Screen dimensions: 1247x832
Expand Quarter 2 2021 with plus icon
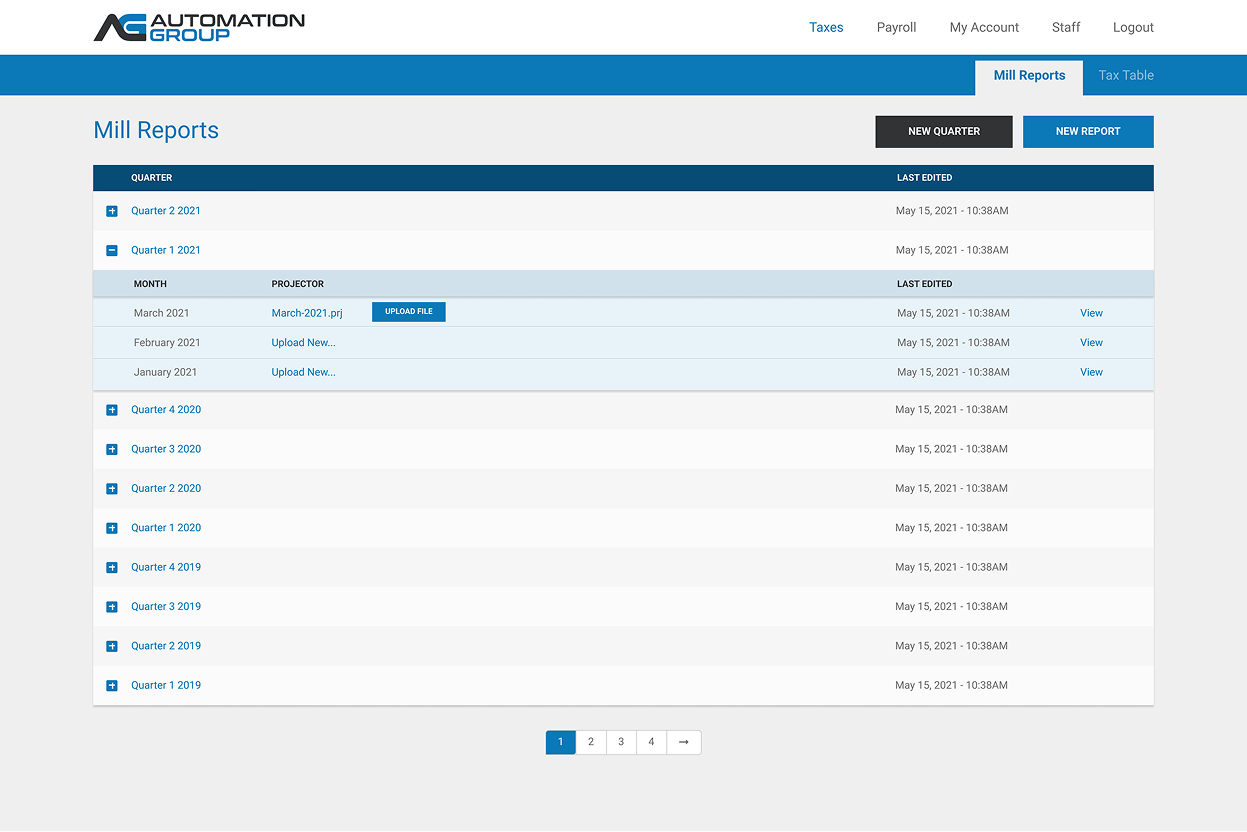[112, 211]
